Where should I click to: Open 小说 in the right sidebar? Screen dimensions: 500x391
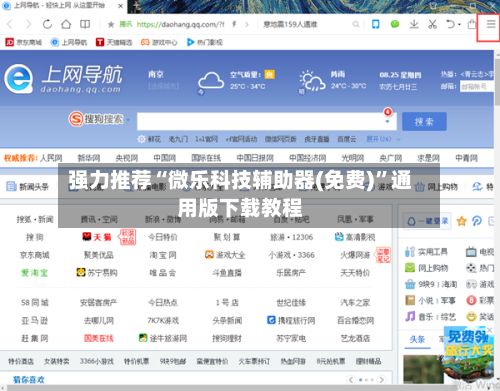(x=426, y=300)
